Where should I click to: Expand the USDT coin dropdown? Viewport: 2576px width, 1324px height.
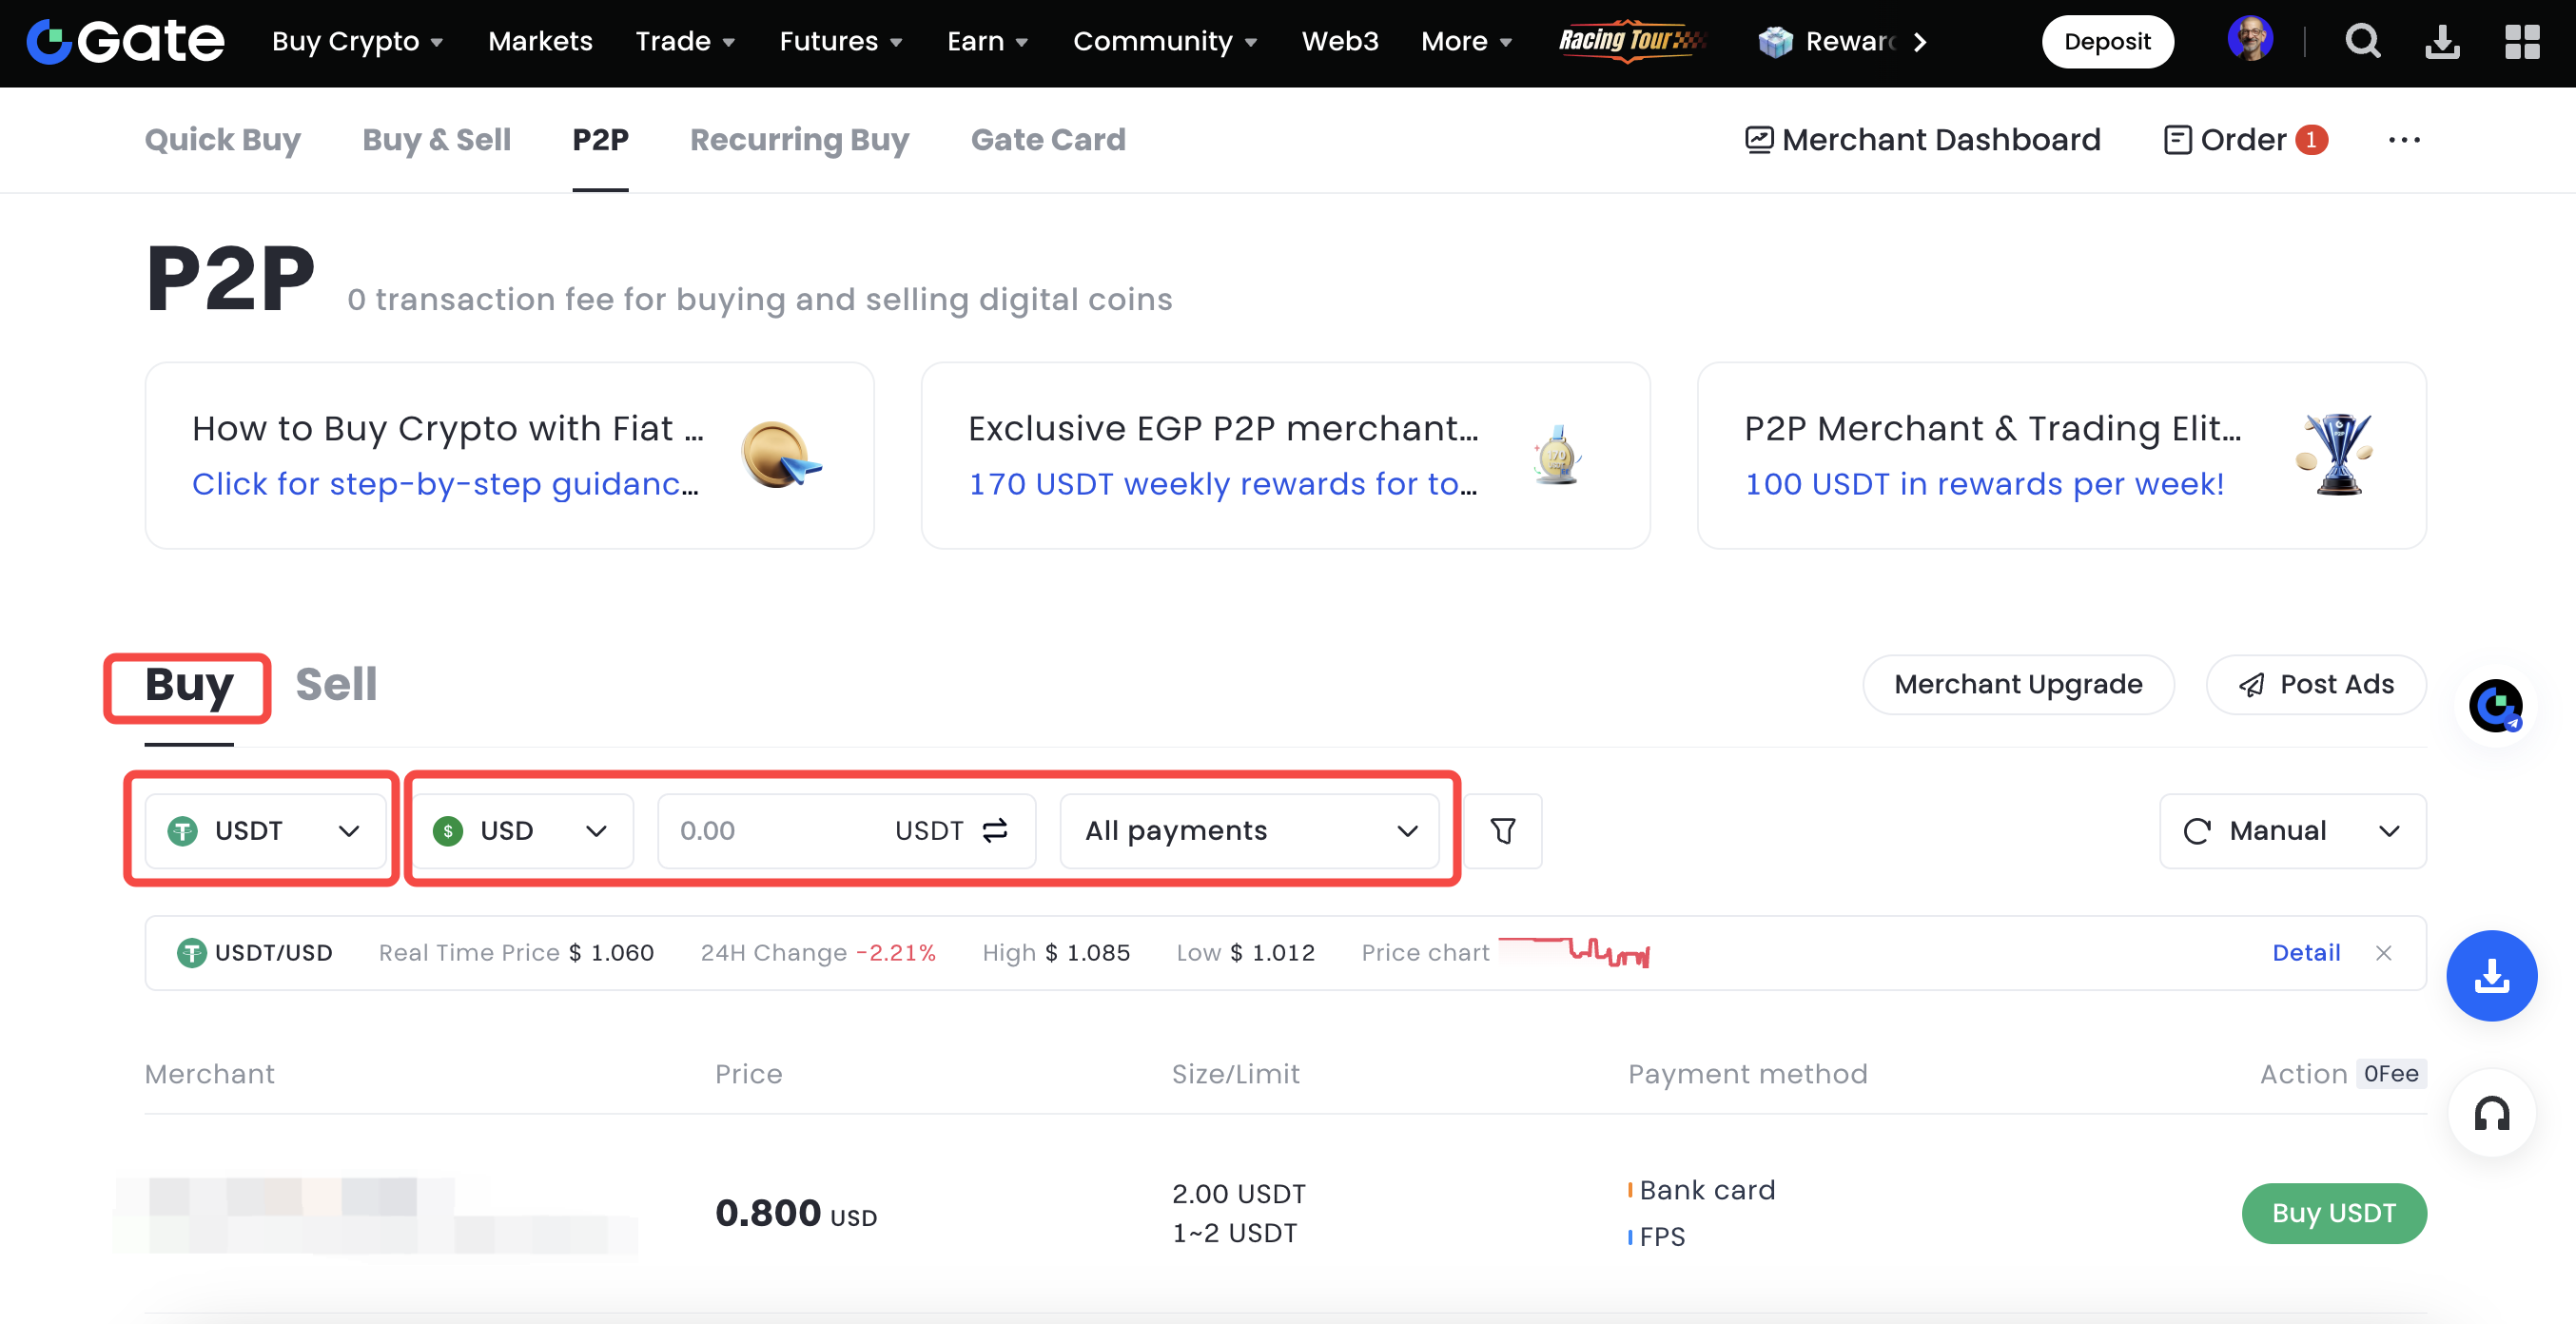click(x=265, y=831)
